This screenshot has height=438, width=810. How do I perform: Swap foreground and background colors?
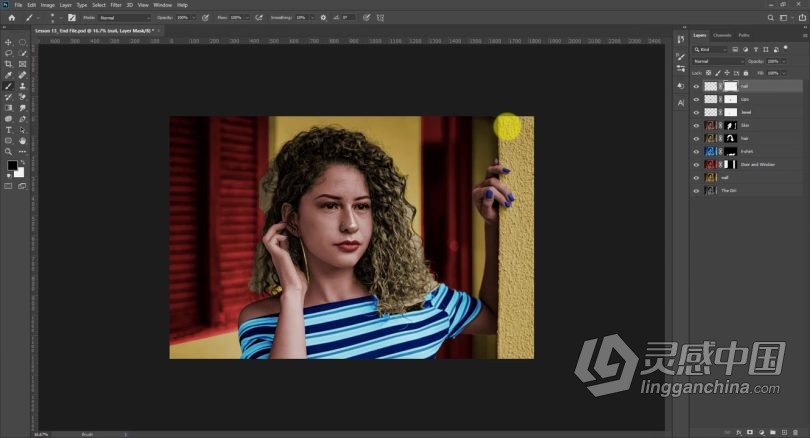pyautogui.click(x=22, y=163)
